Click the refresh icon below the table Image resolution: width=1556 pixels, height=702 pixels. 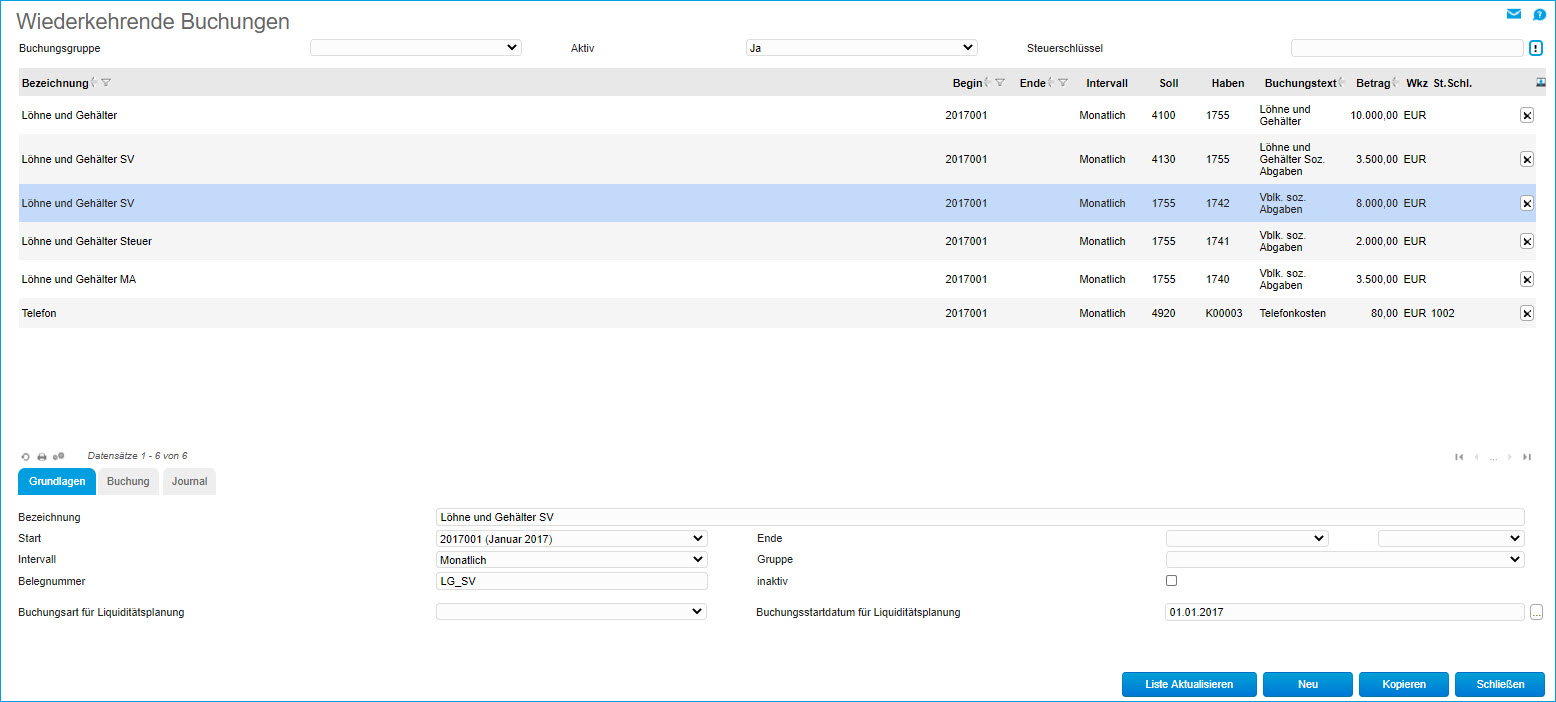[x=25, y=457]
